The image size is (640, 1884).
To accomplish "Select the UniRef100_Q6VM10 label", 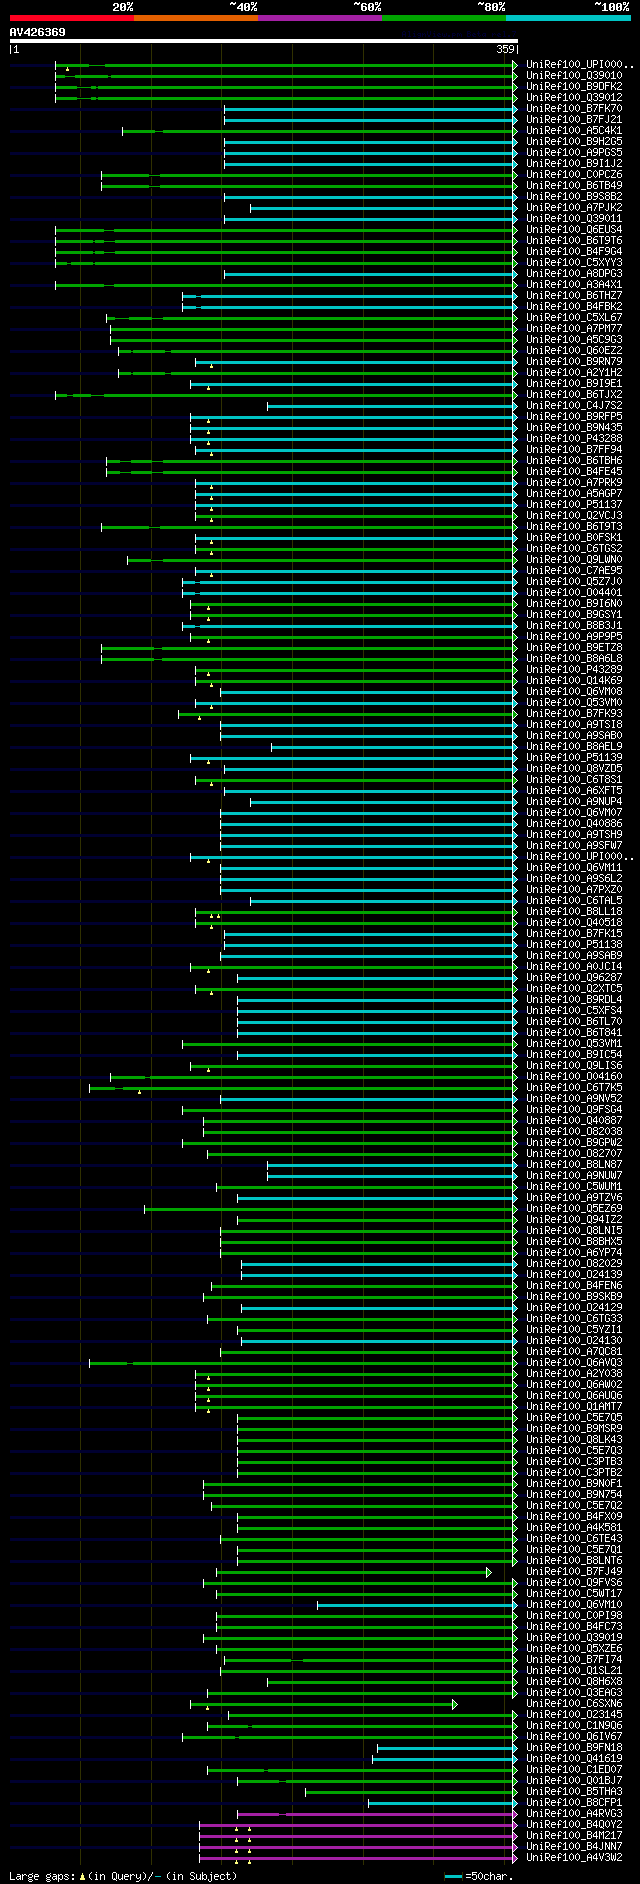I will [x=574, y=1604].
